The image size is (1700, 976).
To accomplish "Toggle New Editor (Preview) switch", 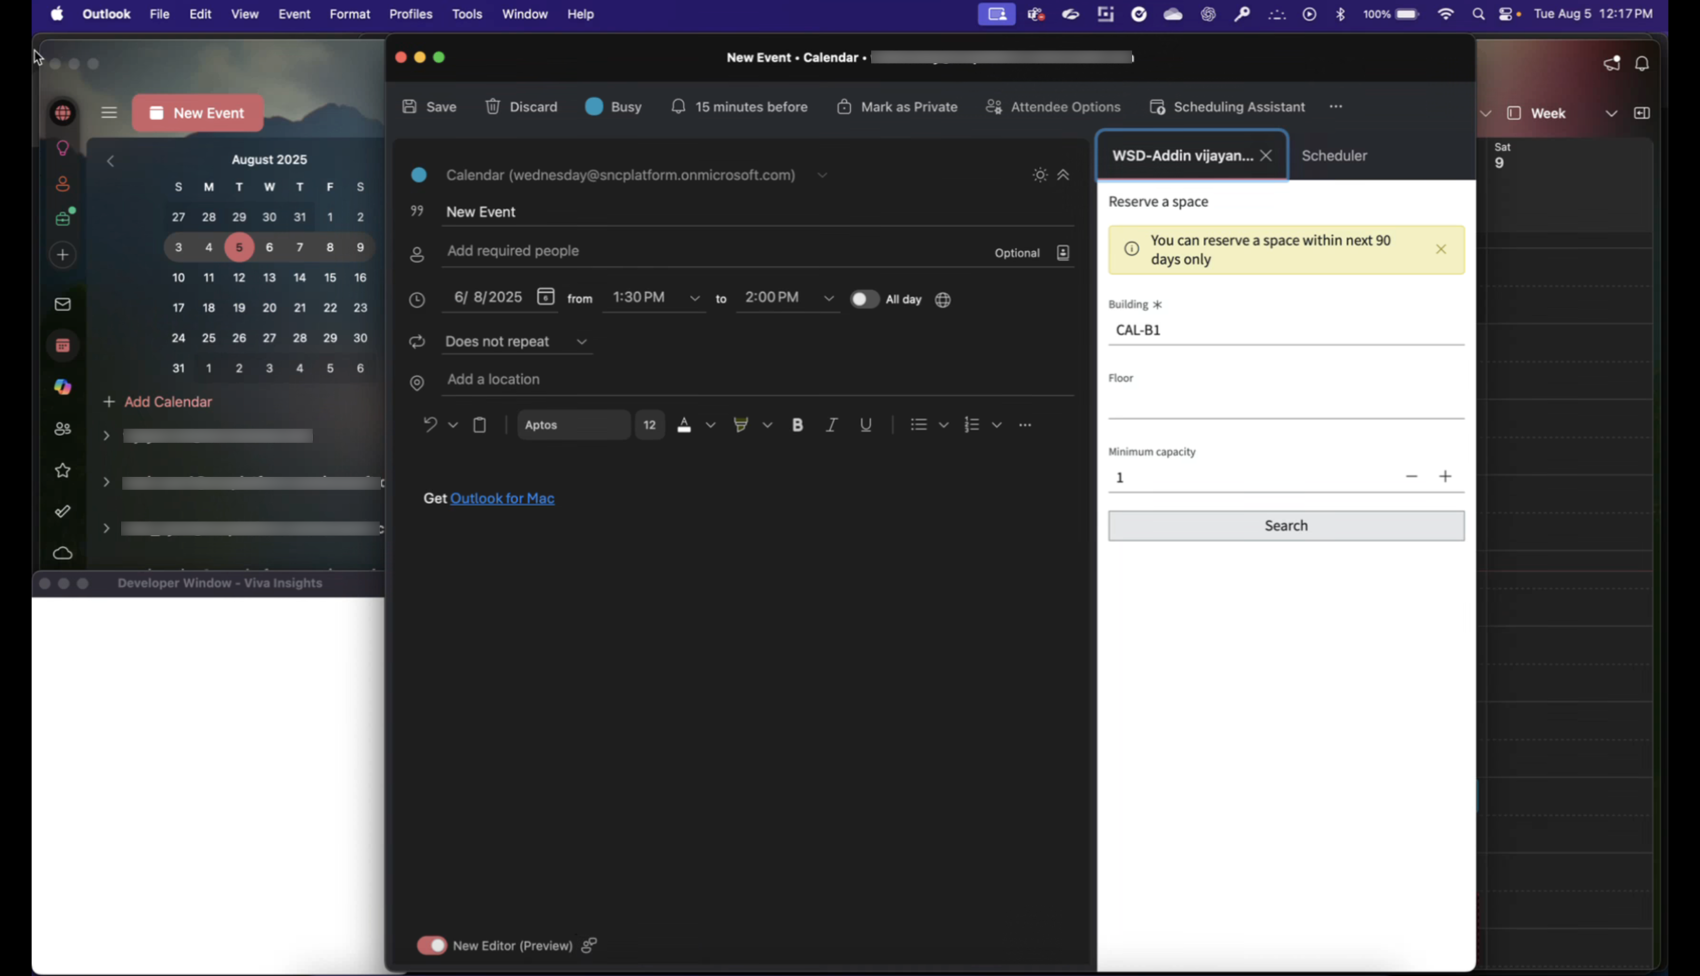I will pos(432,945).
